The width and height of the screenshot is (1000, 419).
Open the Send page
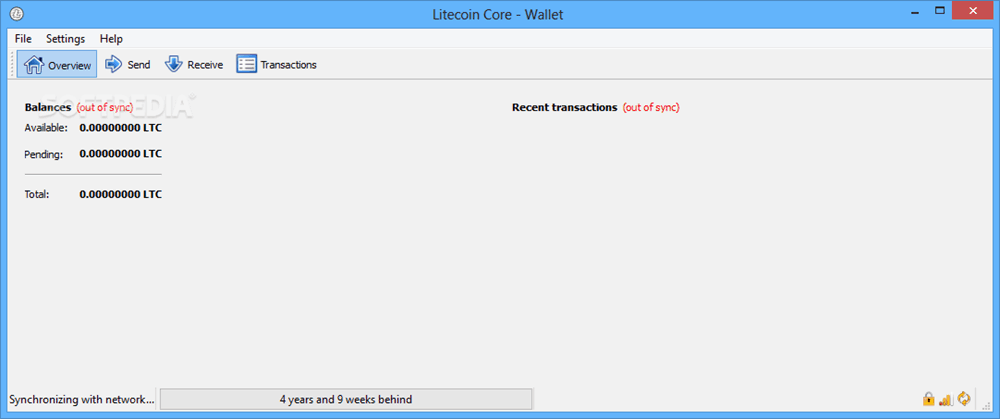128,64
